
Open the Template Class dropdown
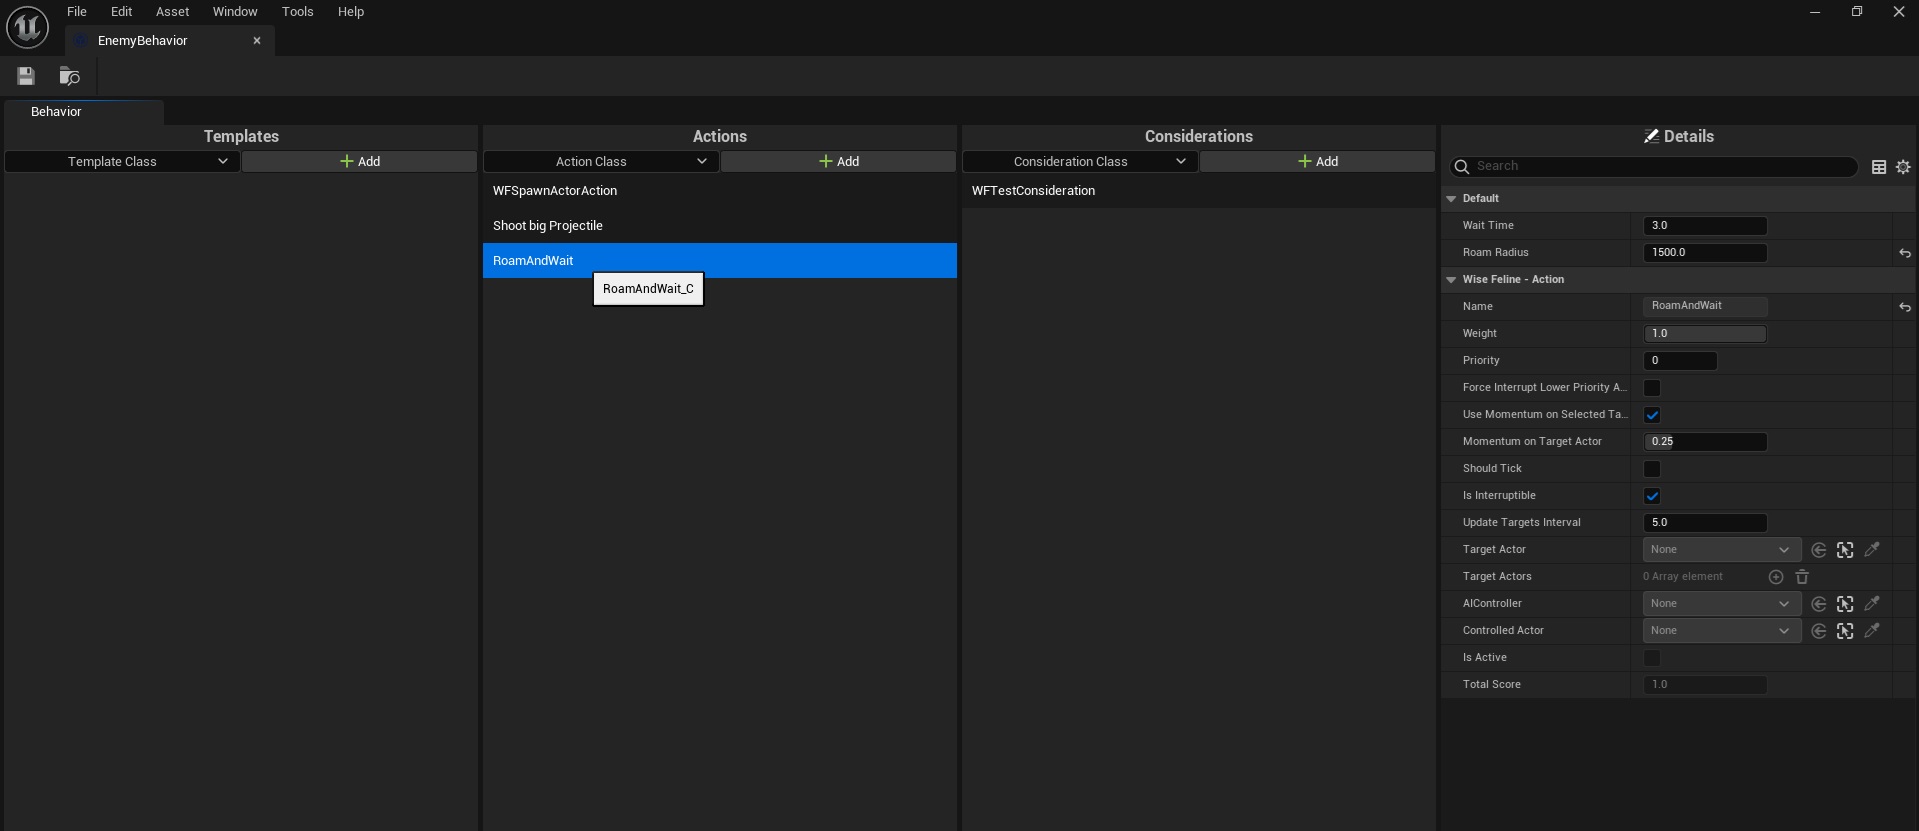tap(122, 162)
